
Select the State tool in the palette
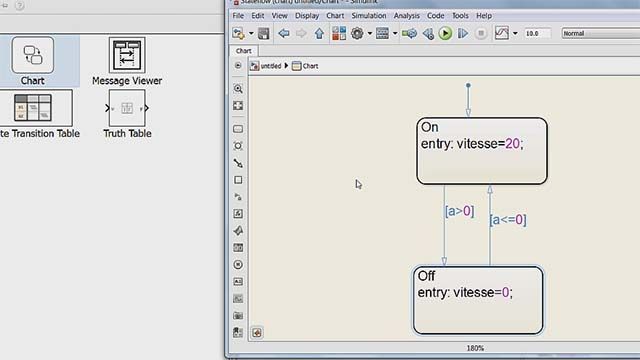[x=238, y=129]
